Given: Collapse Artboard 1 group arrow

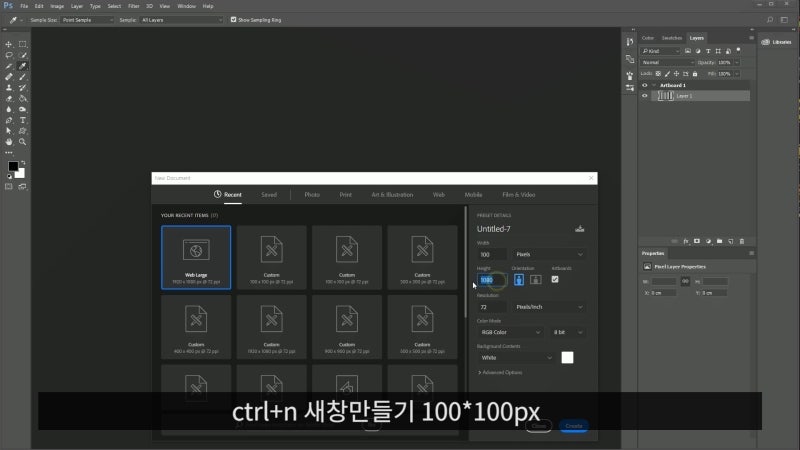Looking at the screenshot, I should (654, 85).
